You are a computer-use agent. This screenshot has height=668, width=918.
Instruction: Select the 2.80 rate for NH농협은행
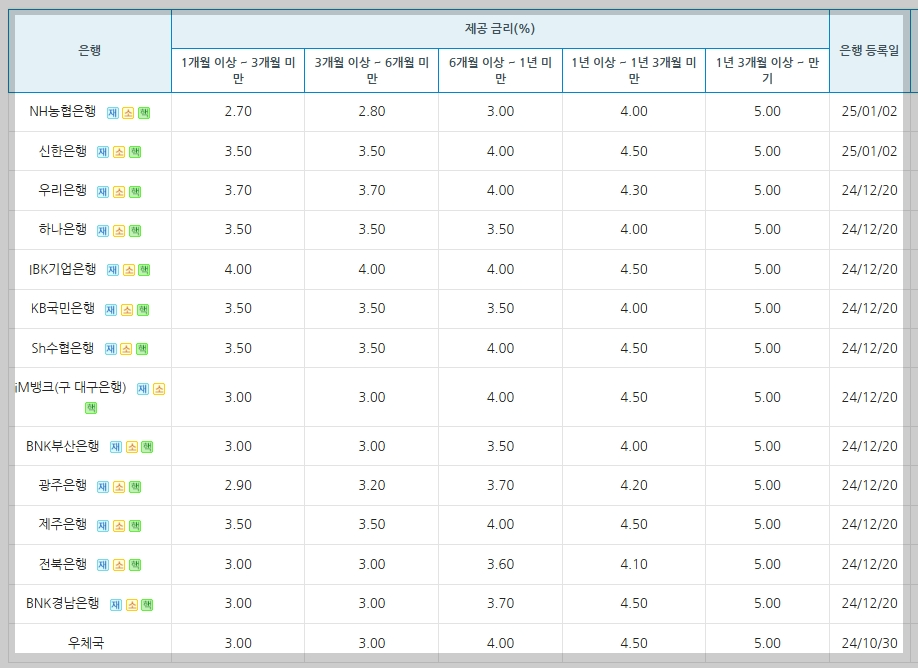click(372, 111)
